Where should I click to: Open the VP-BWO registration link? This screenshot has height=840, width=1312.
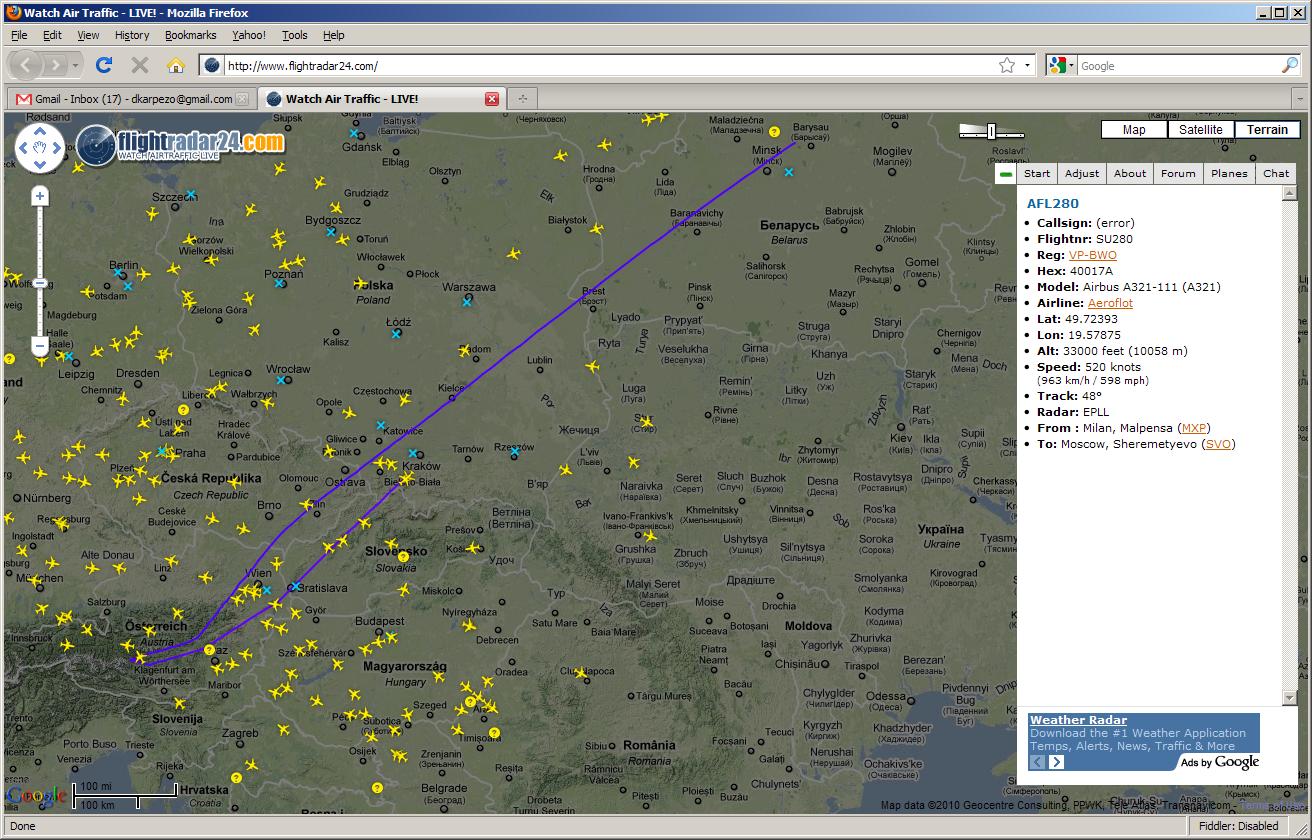1093,255
